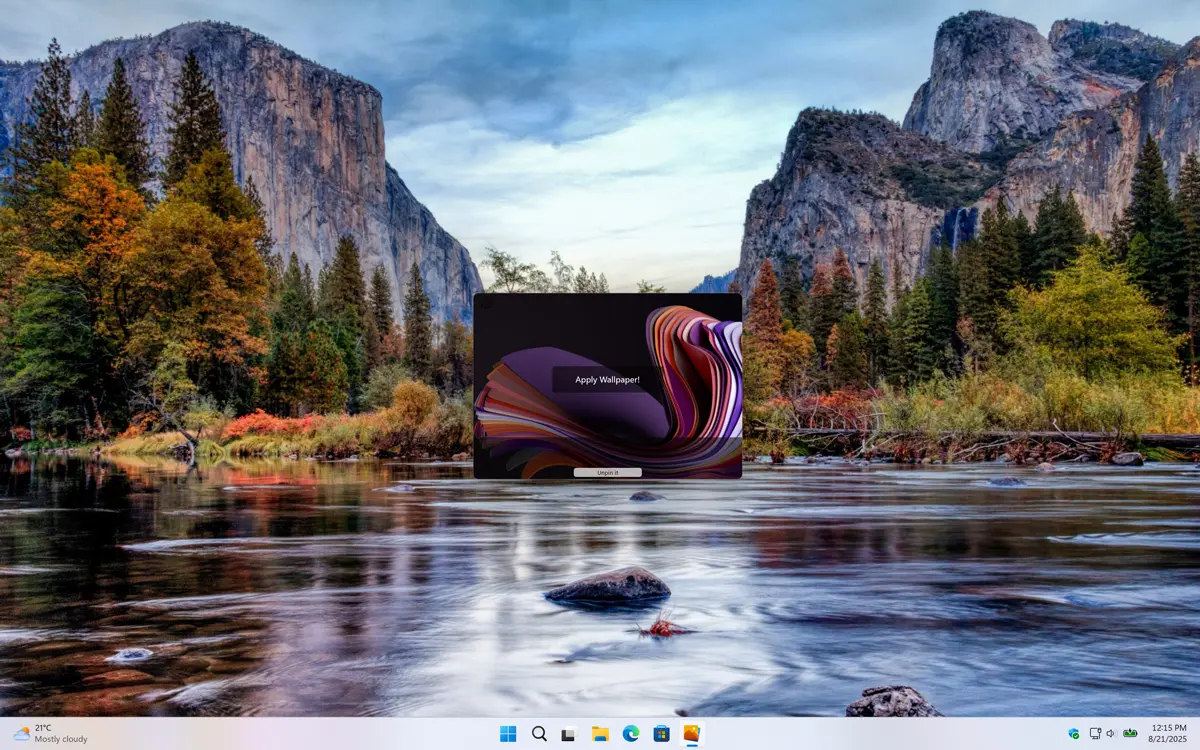Screen dimensions: 1200x750
Task: Launch File Explorer from the taskbar
Action: point(600,734)
